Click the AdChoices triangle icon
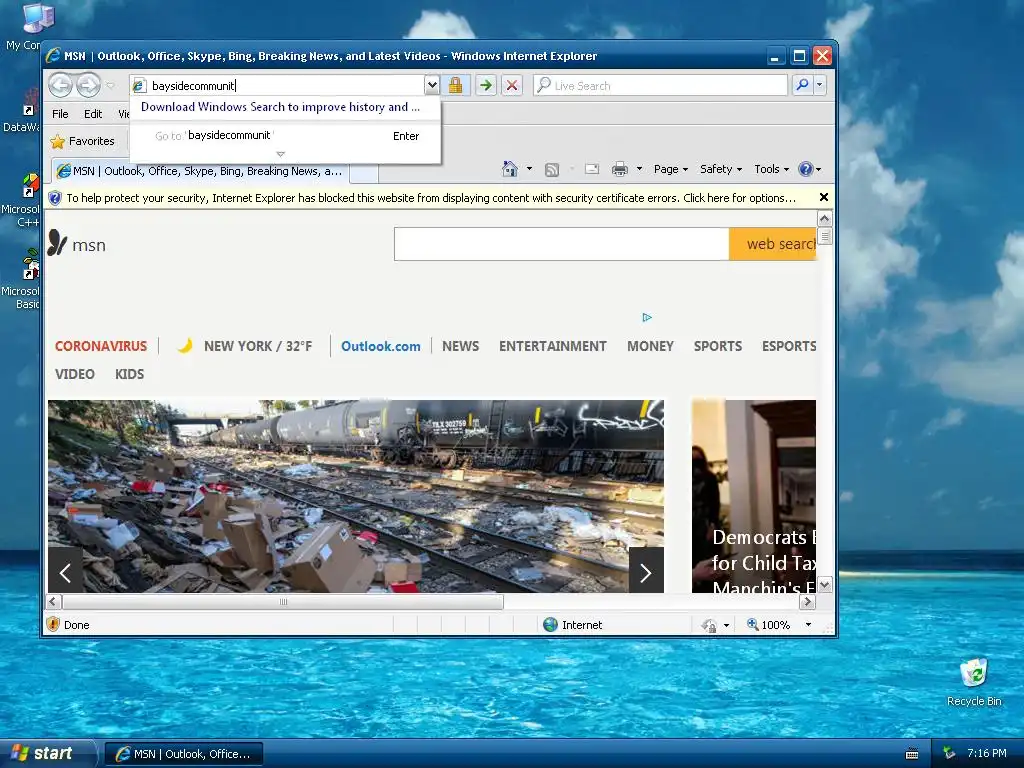The image size is (1024, 768). pyautogui.click(x=647, y=317)
